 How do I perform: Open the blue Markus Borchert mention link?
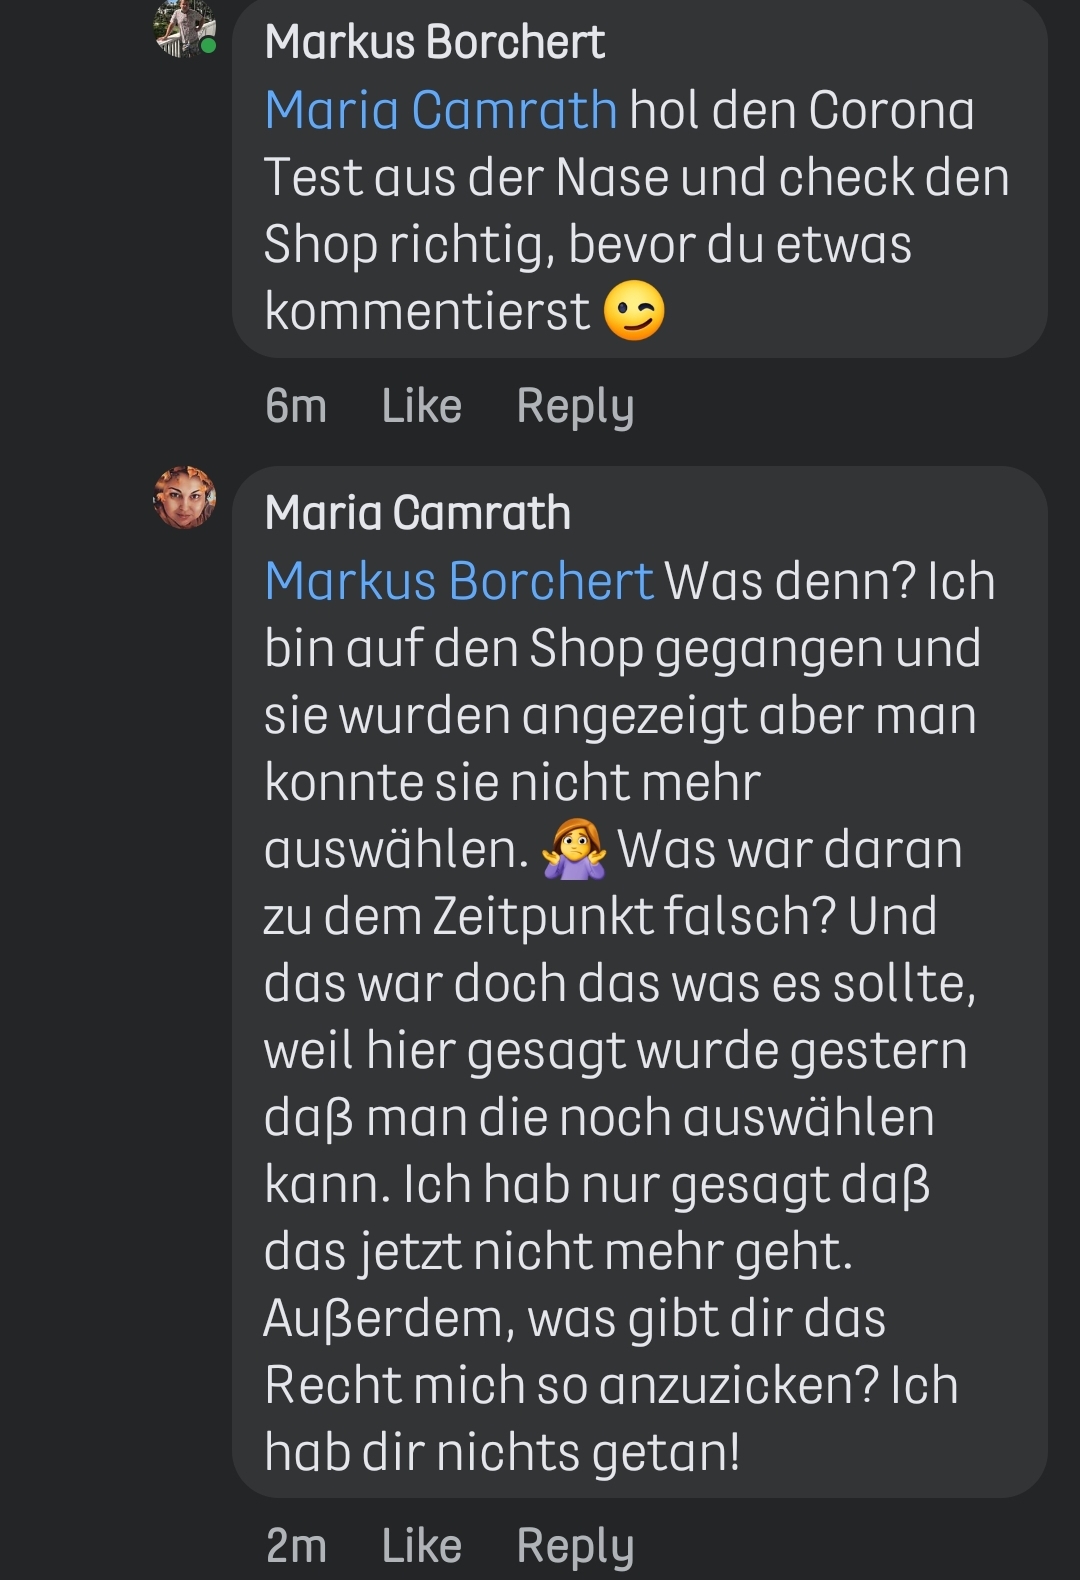459,581
